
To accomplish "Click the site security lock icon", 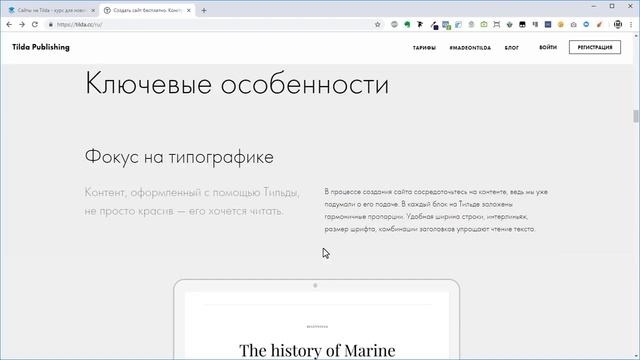I will click(x=51, y=24).
